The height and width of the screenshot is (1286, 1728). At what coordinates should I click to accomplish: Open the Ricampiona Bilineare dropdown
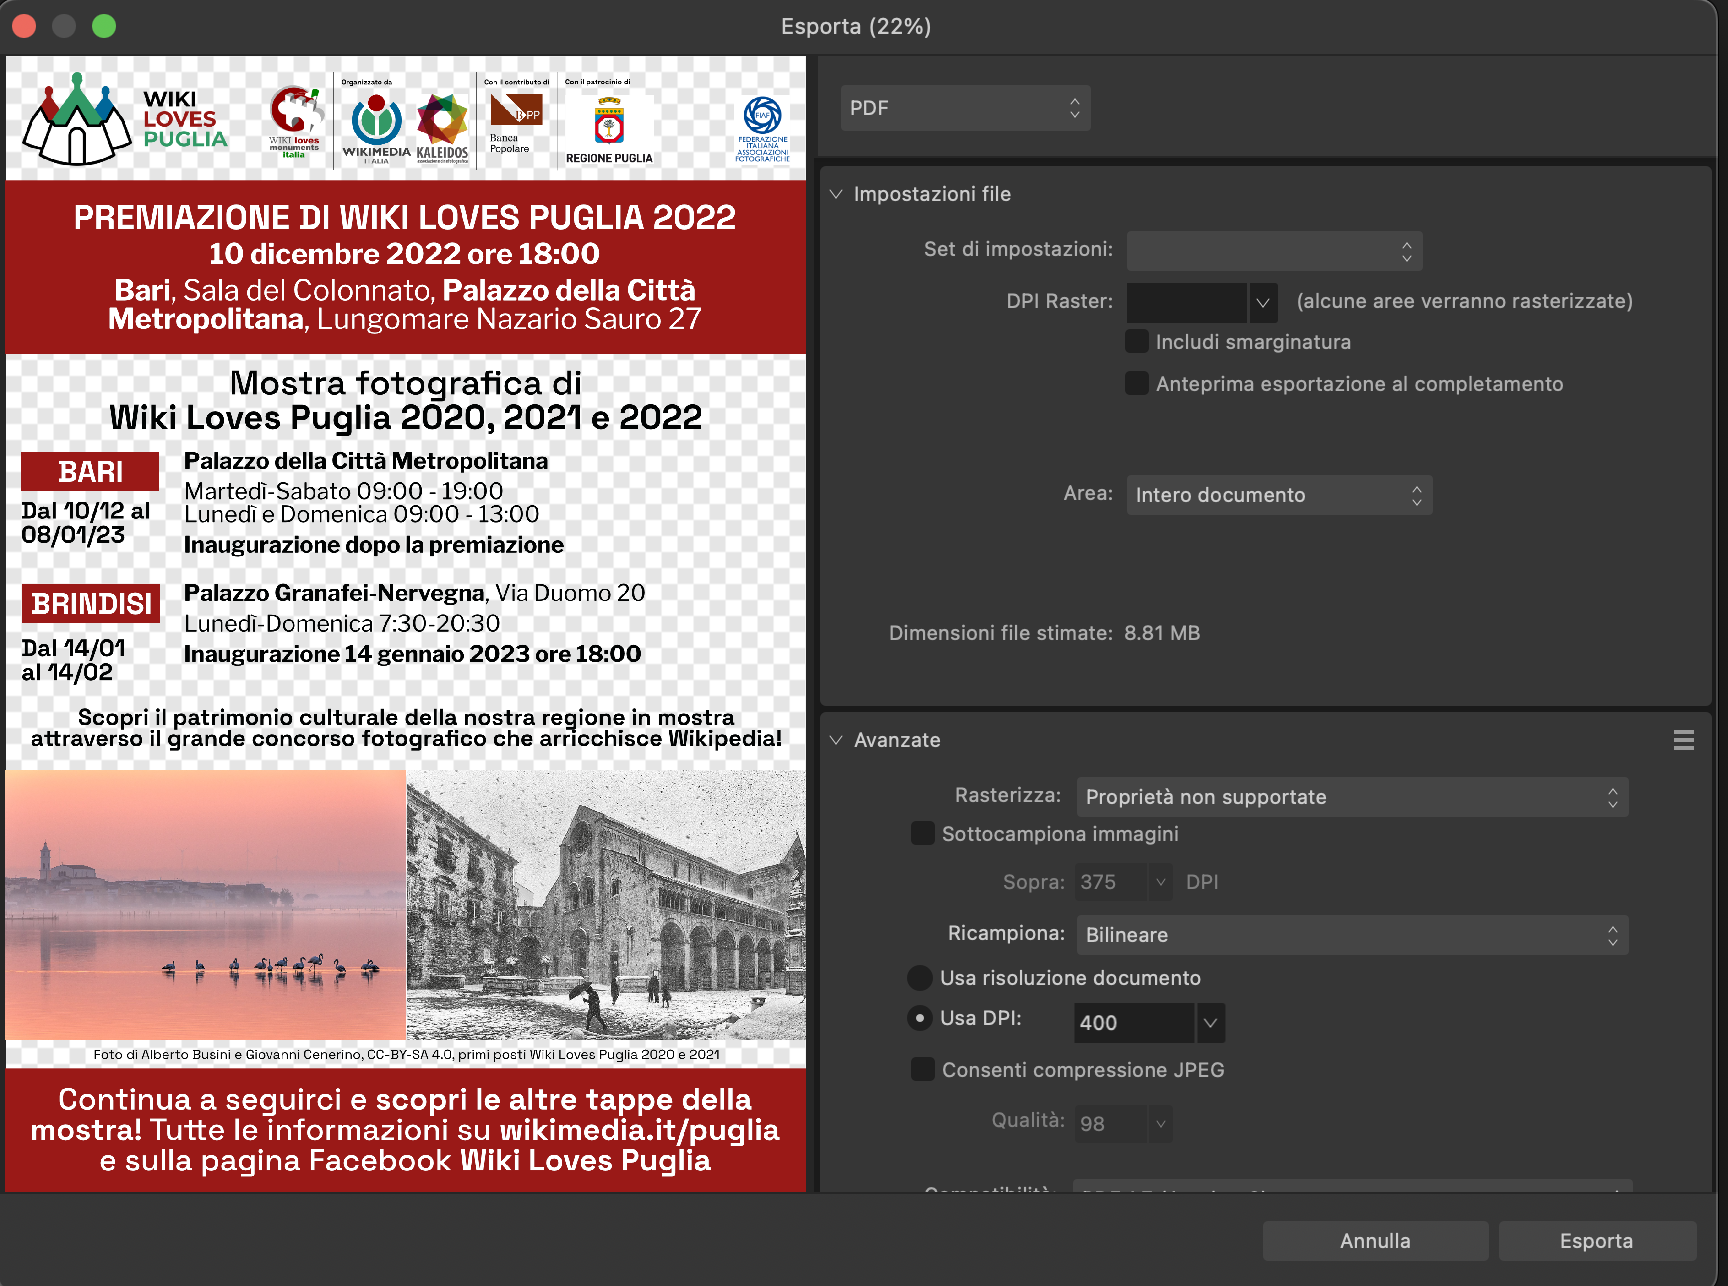click(1352, 935)
